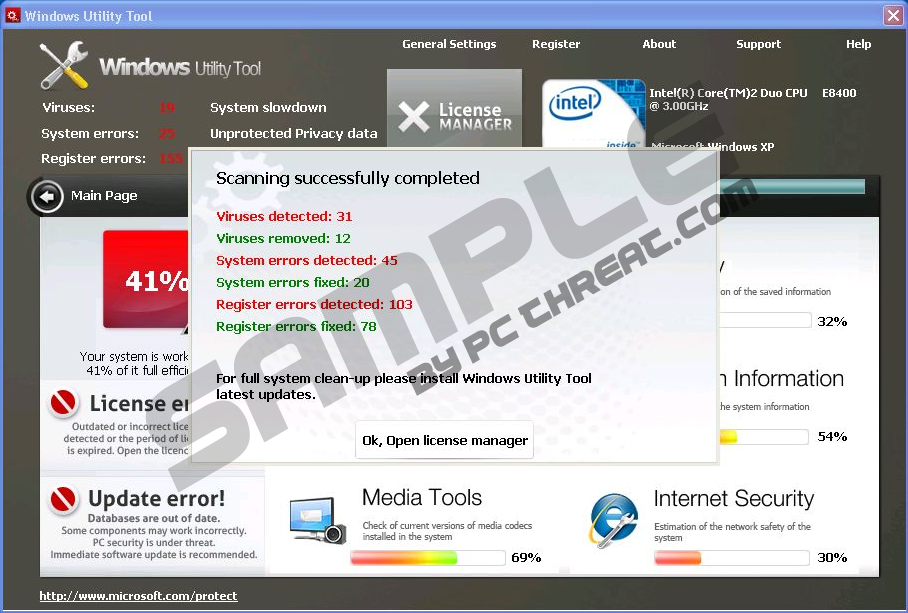Click the 32% progress bar
The width and height of the screenshot is (908, 613).
point(765,320)
